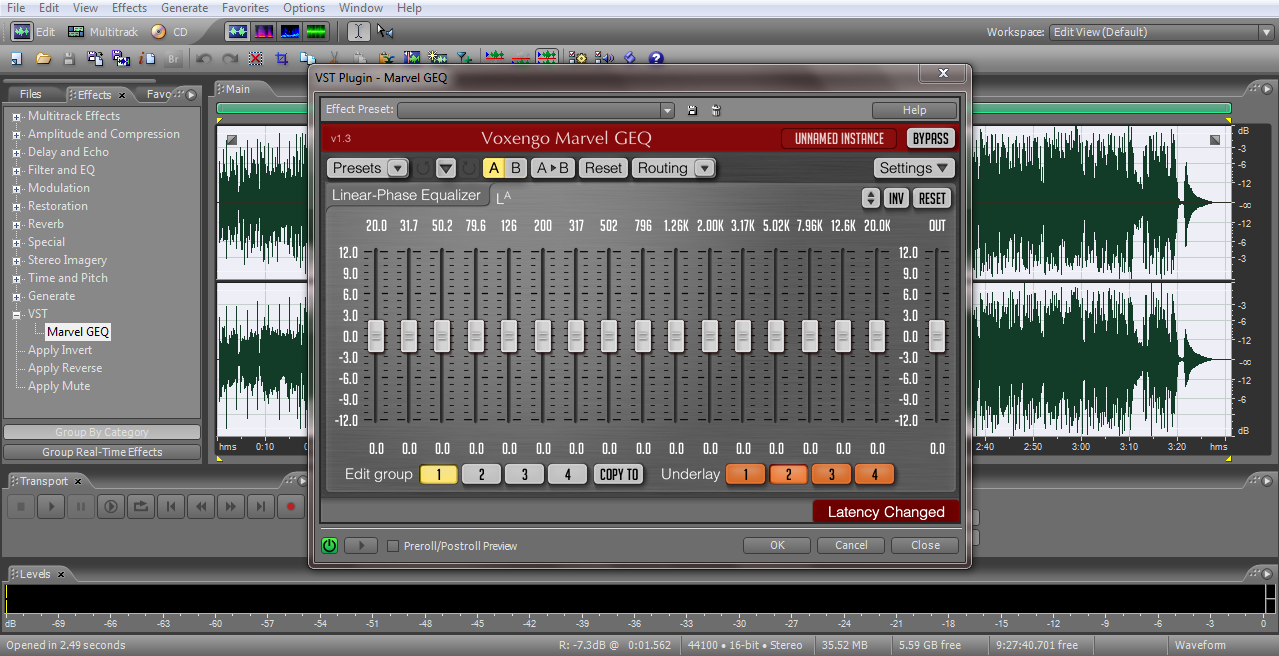
Task: Open the Favorites menu
Action: click(x=245, y=8)
